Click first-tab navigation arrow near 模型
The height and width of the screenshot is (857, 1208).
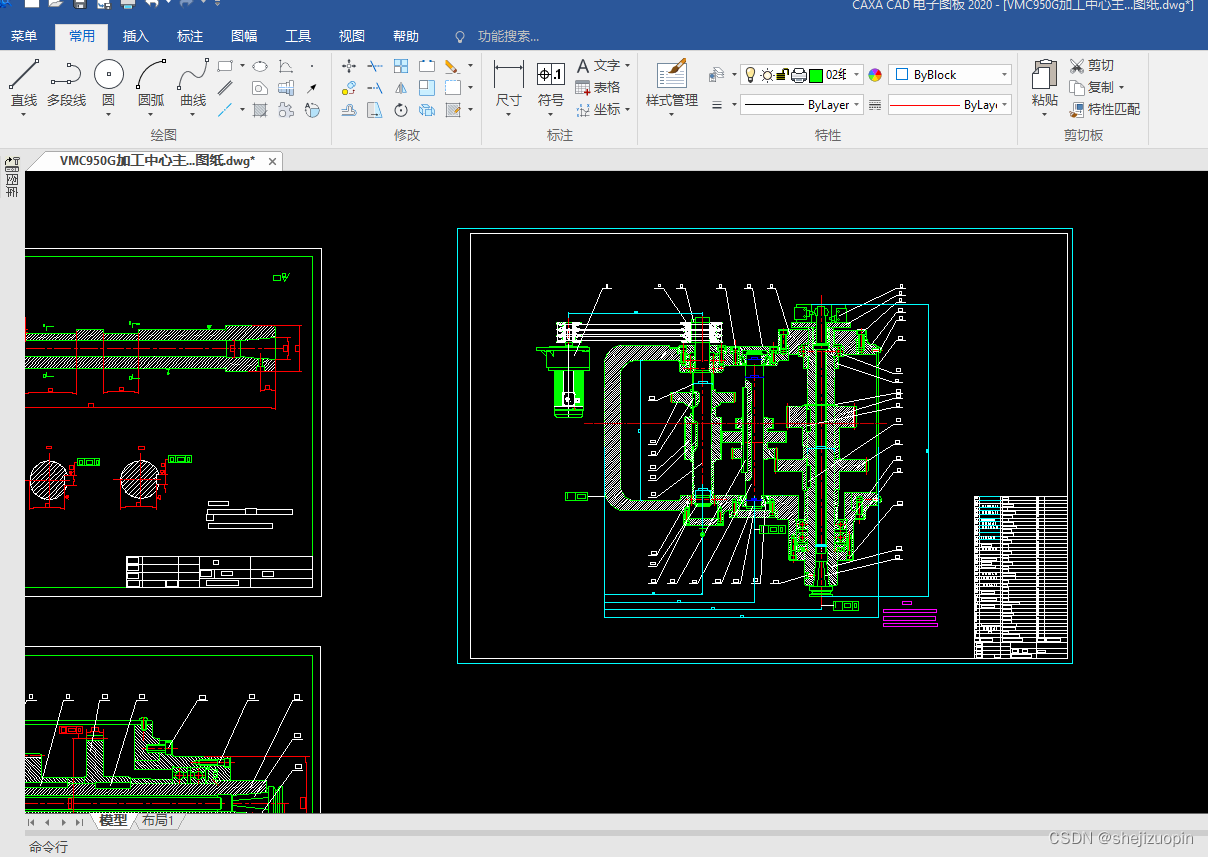point(32,822)
